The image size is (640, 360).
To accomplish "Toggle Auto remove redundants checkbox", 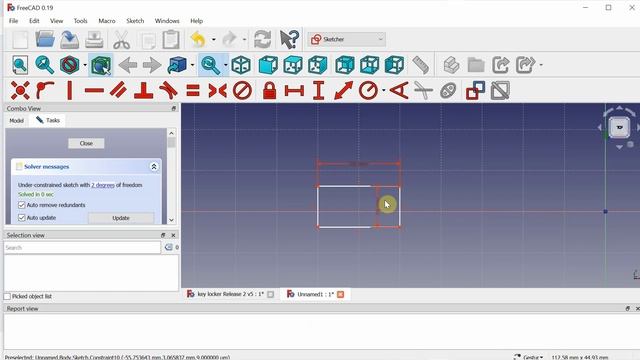I will 22,205.
